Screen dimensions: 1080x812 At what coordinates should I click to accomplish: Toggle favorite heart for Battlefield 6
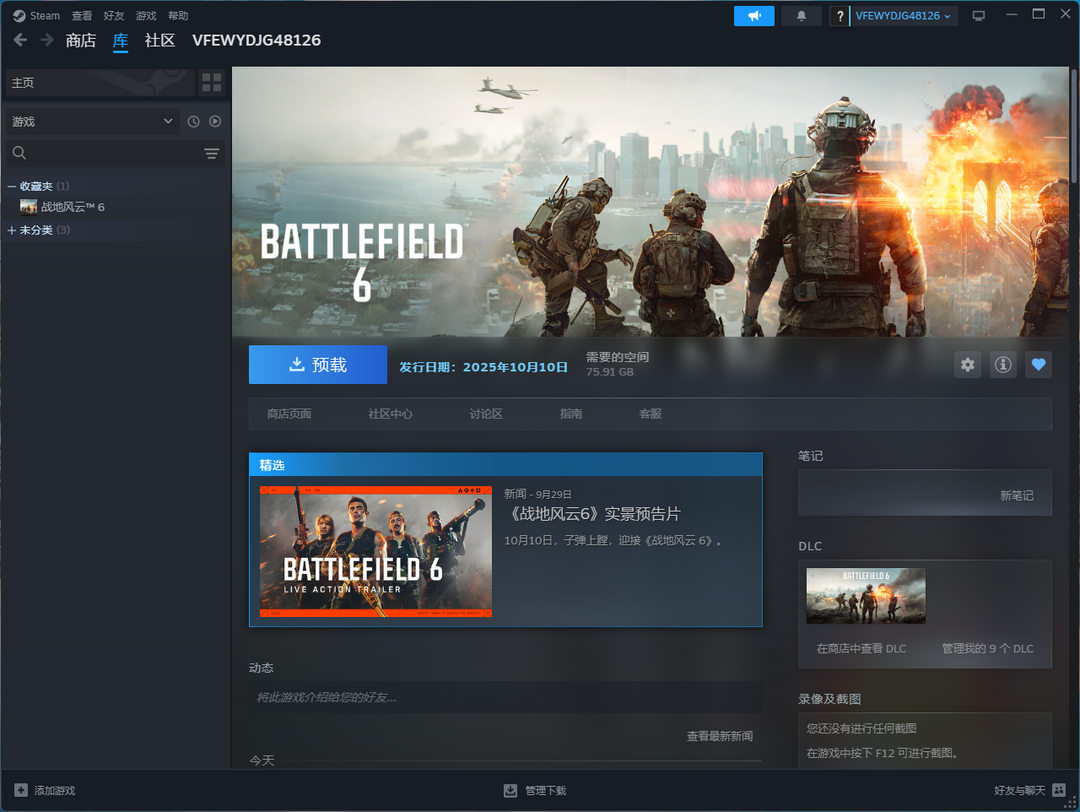[1038, 365]
